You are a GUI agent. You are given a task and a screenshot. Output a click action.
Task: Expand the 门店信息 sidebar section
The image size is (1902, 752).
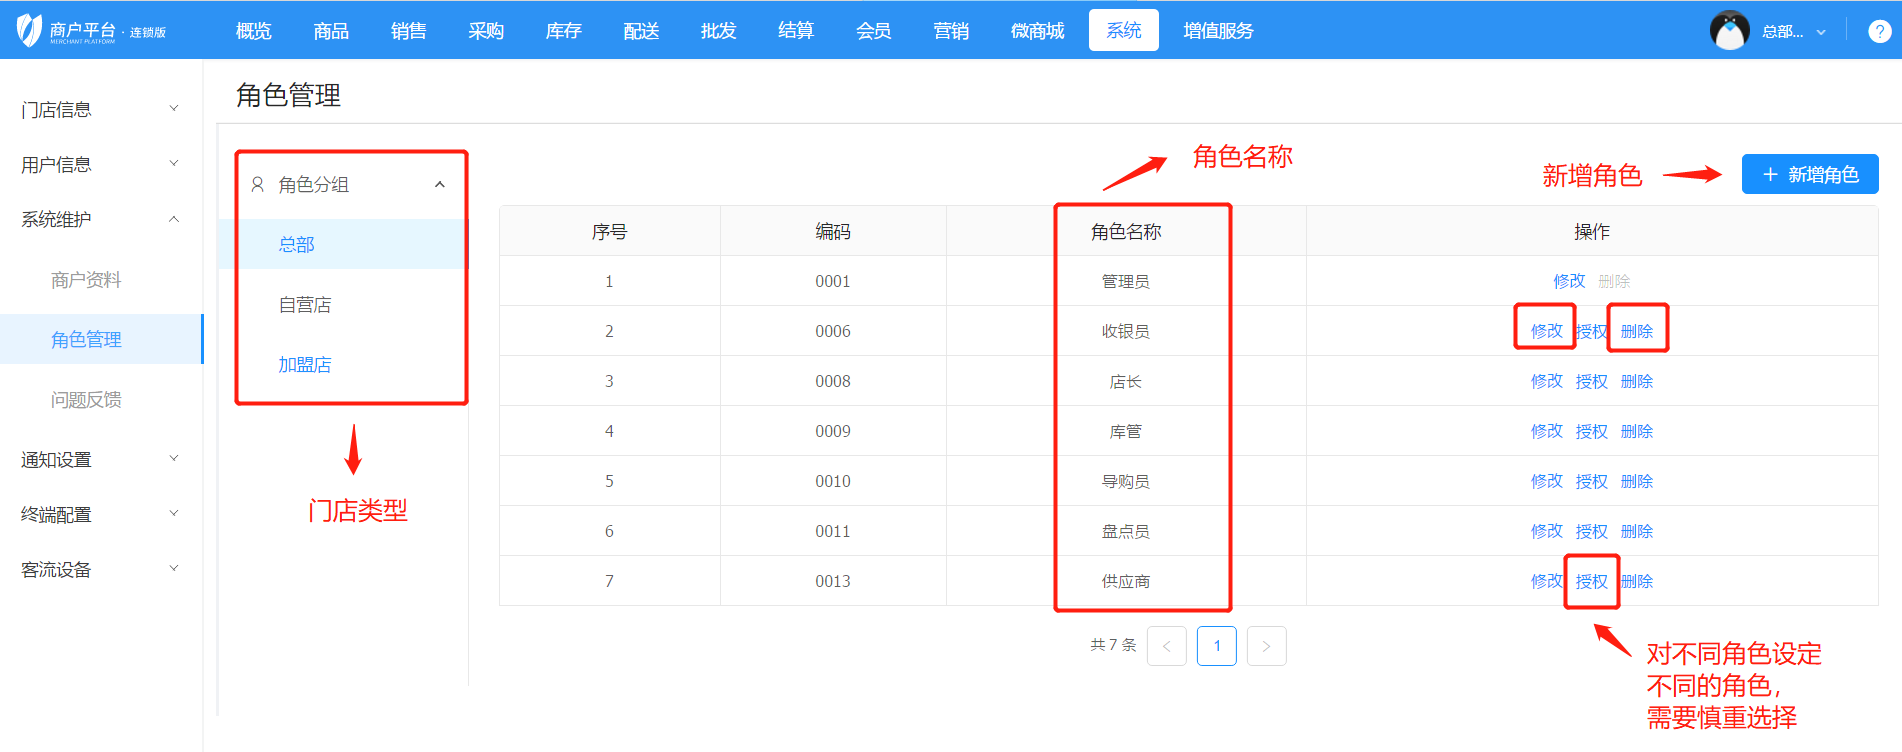[x=100, y=109]
